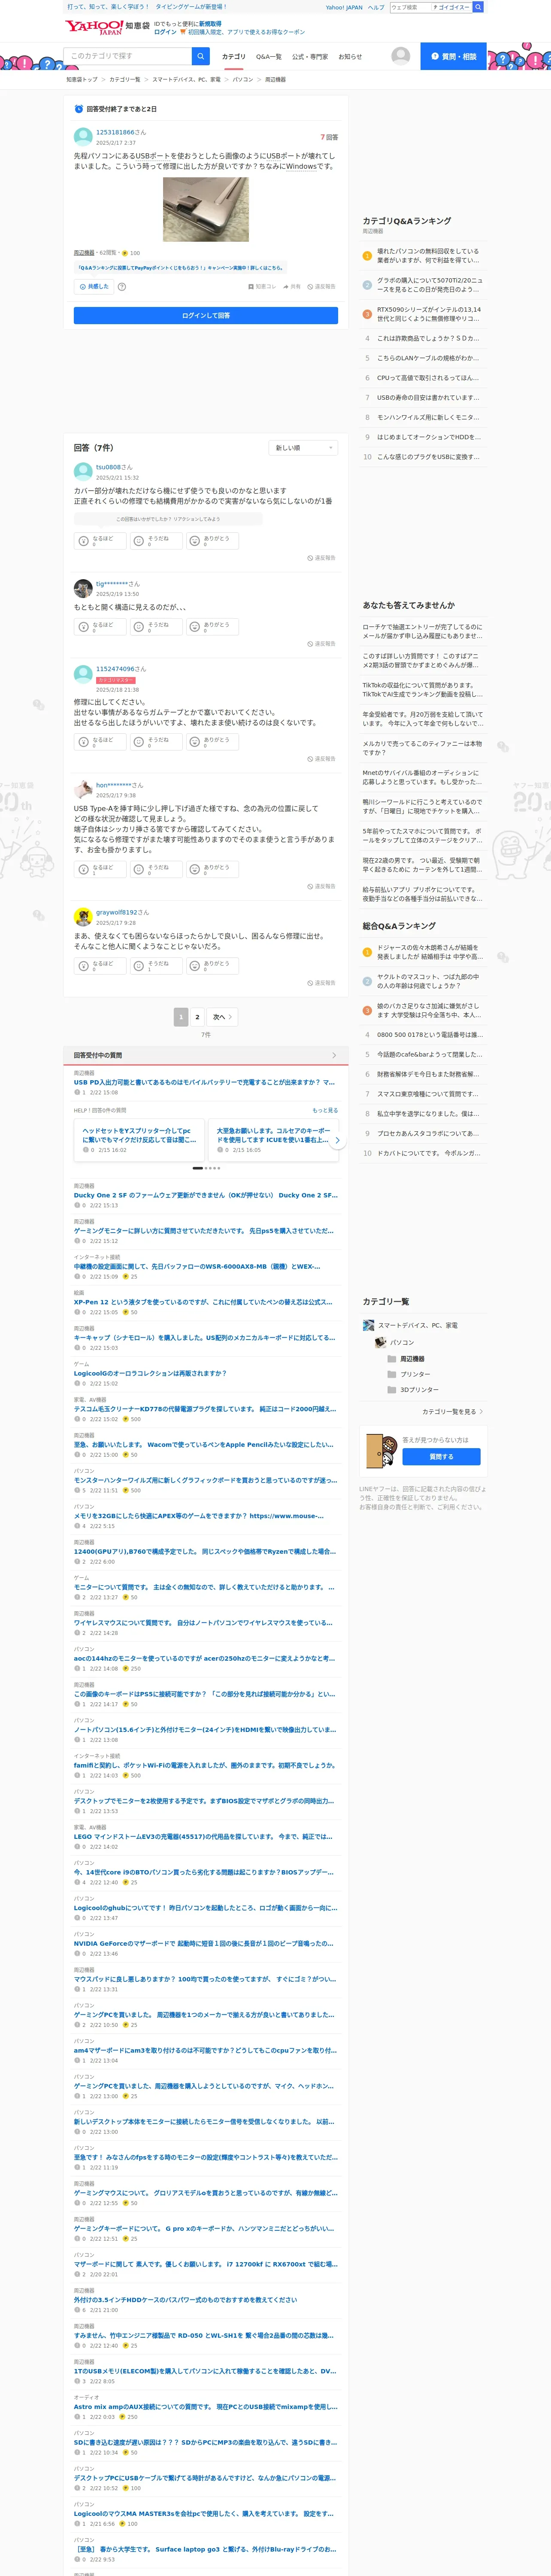The height and width of the screenshot is (2576, 551).
Task: Open the お知らせ tab
Action: [350, 57]
